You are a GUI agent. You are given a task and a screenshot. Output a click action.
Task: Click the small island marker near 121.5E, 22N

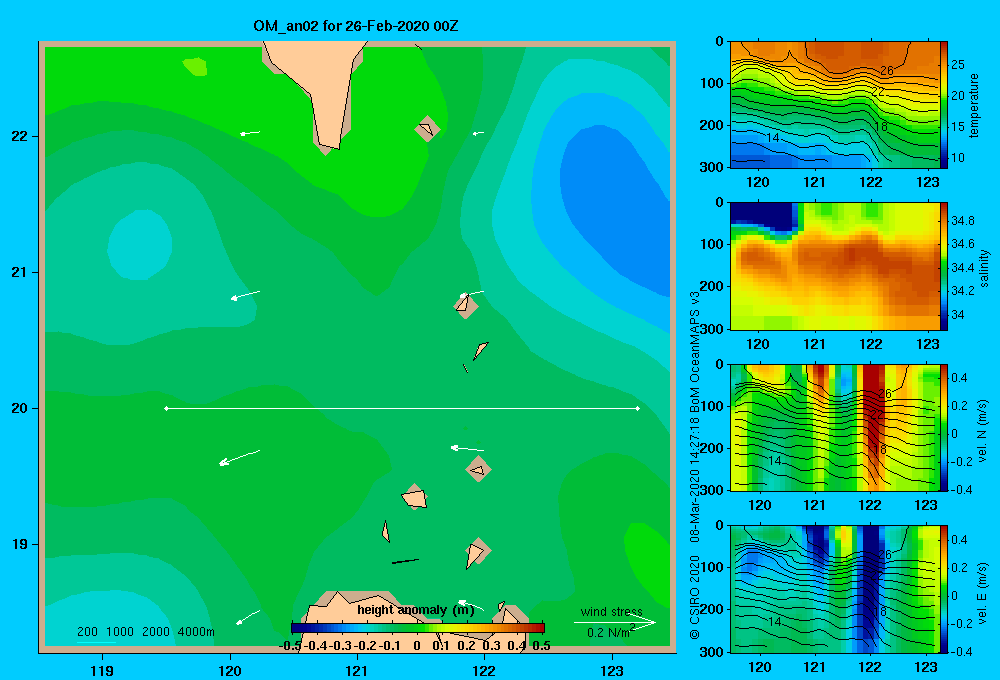pyautogui.click(x=427, y=129)
